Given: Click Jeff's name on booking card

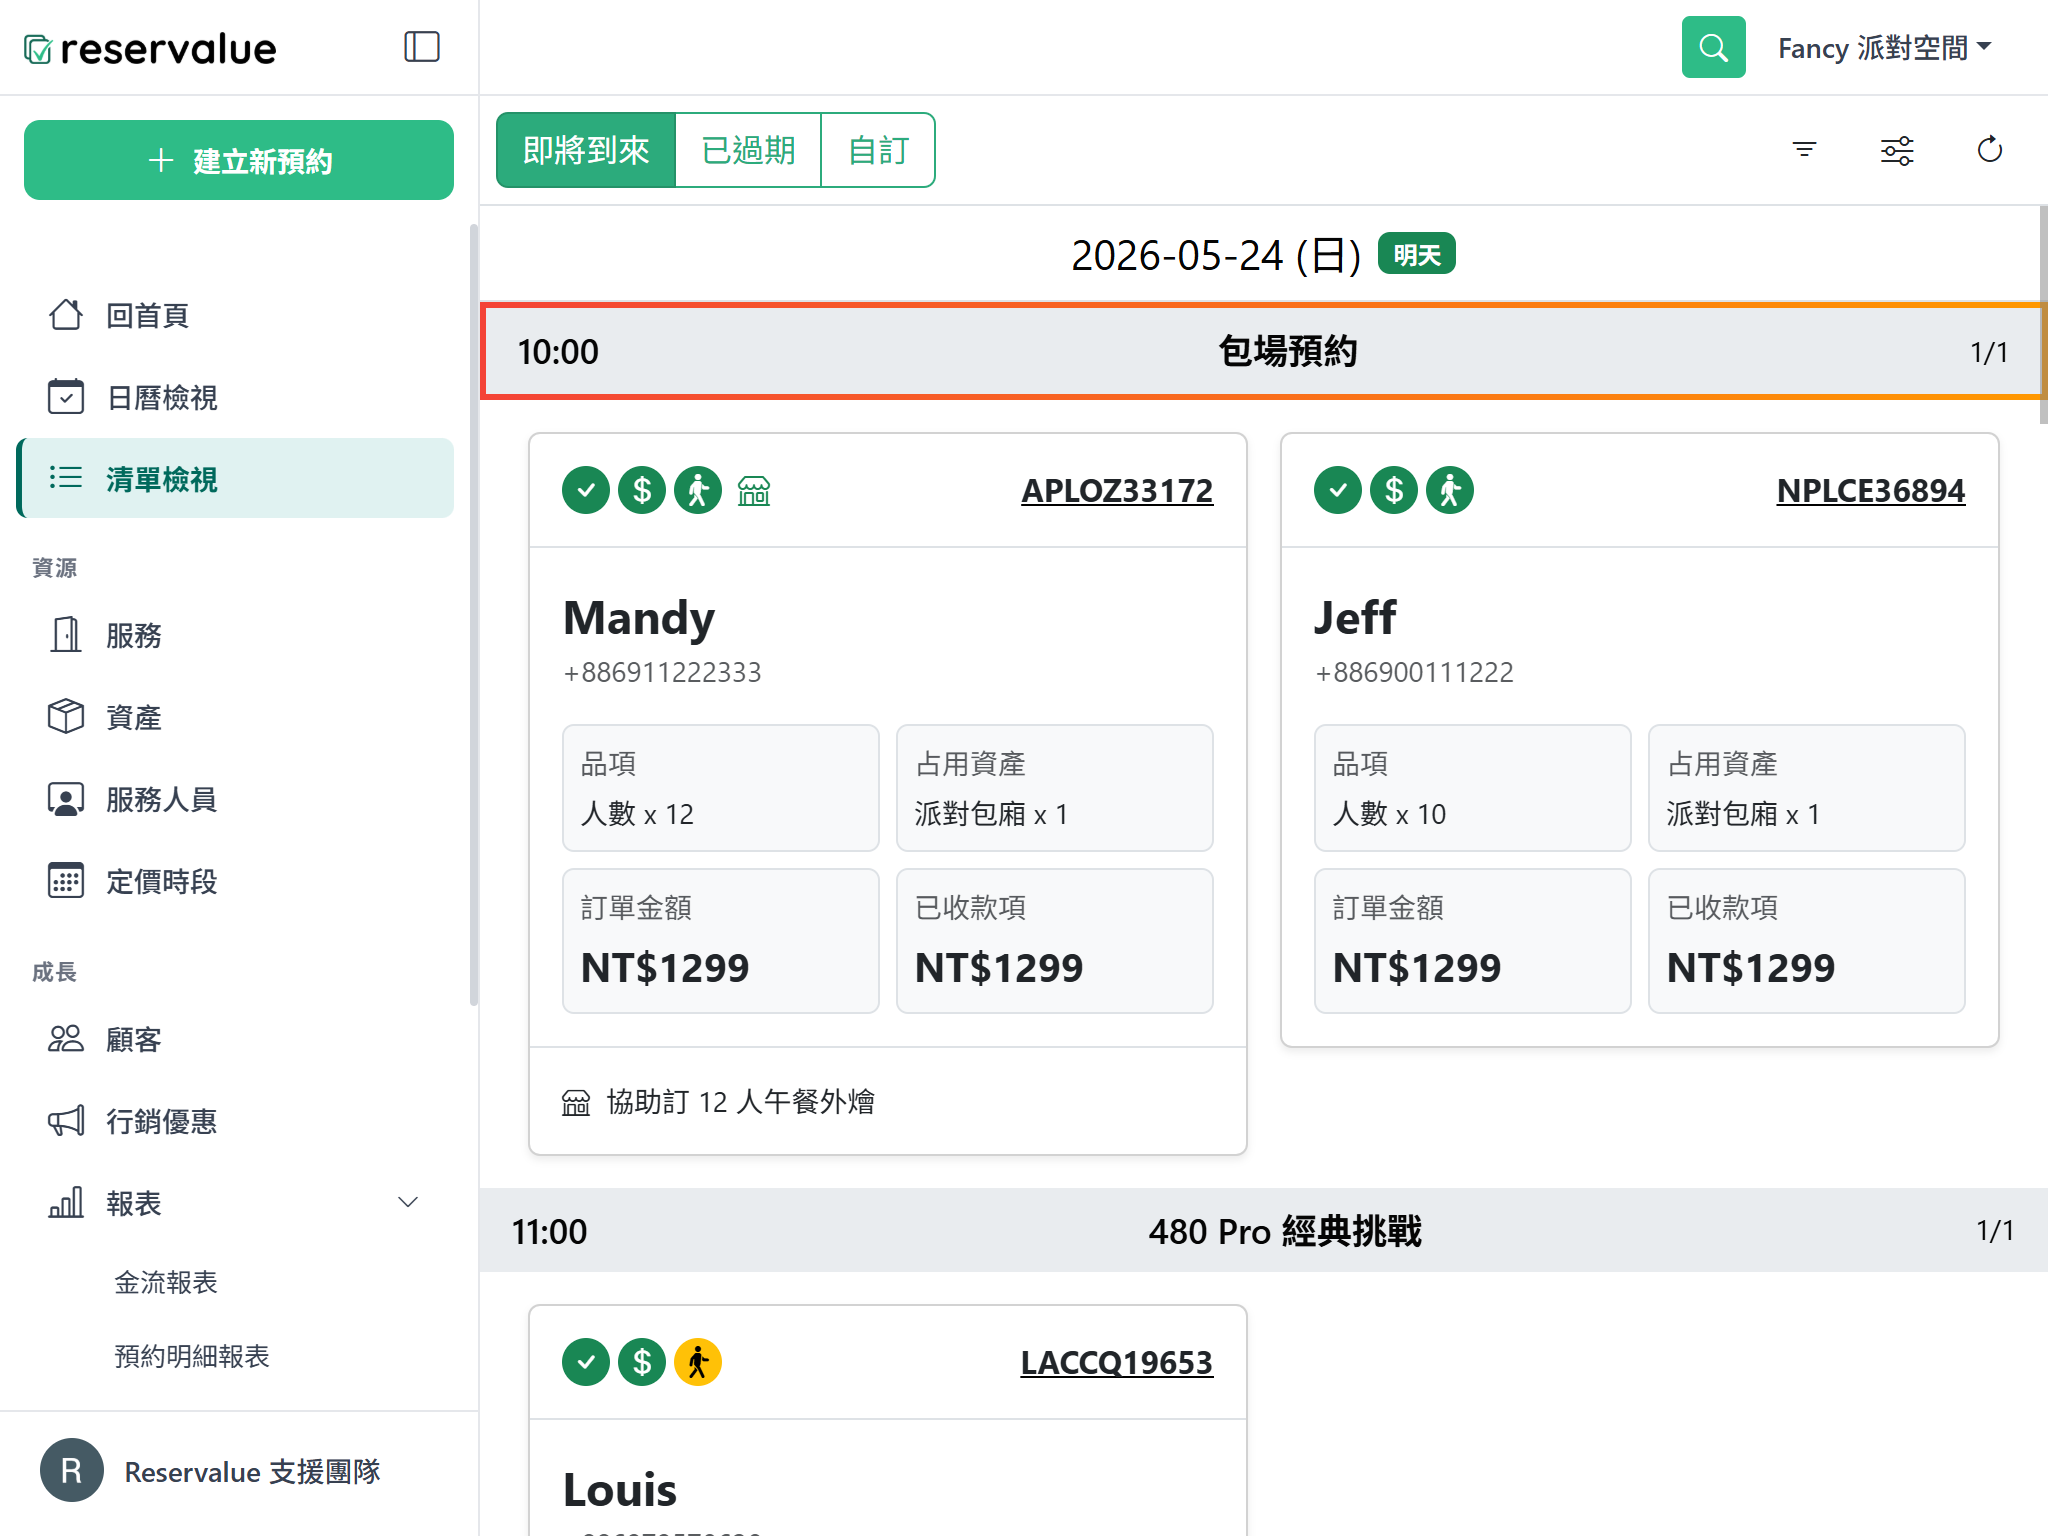Looking at the screenshot, I should 1355,617.
